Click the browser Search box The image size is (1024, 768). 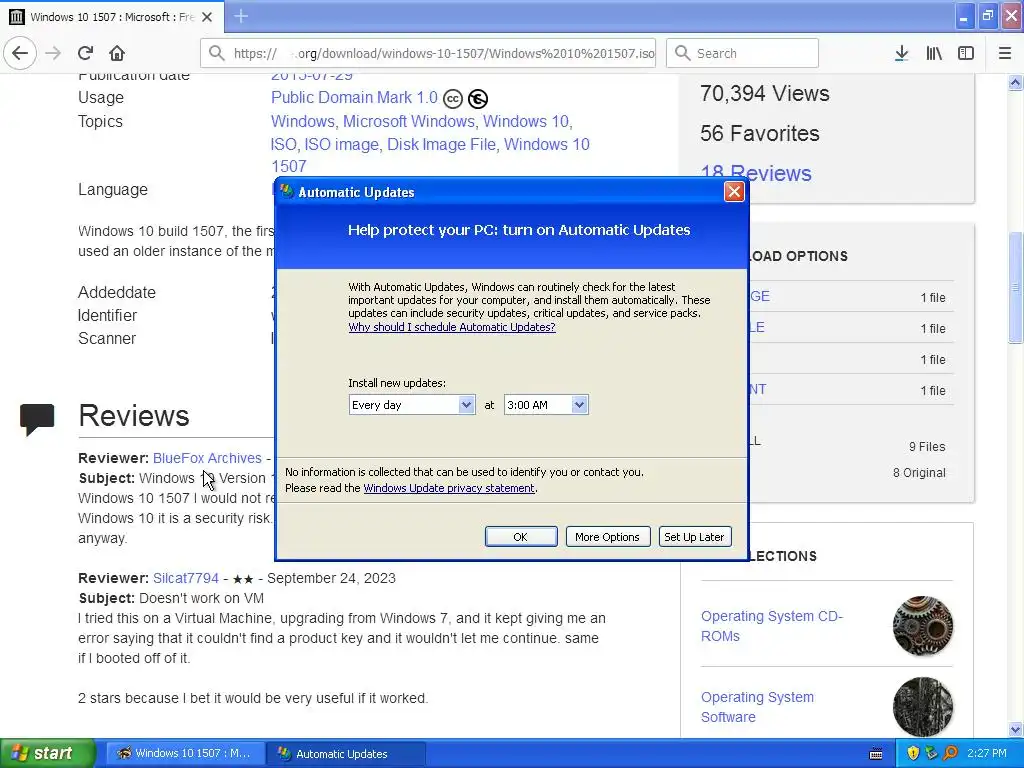743,53
